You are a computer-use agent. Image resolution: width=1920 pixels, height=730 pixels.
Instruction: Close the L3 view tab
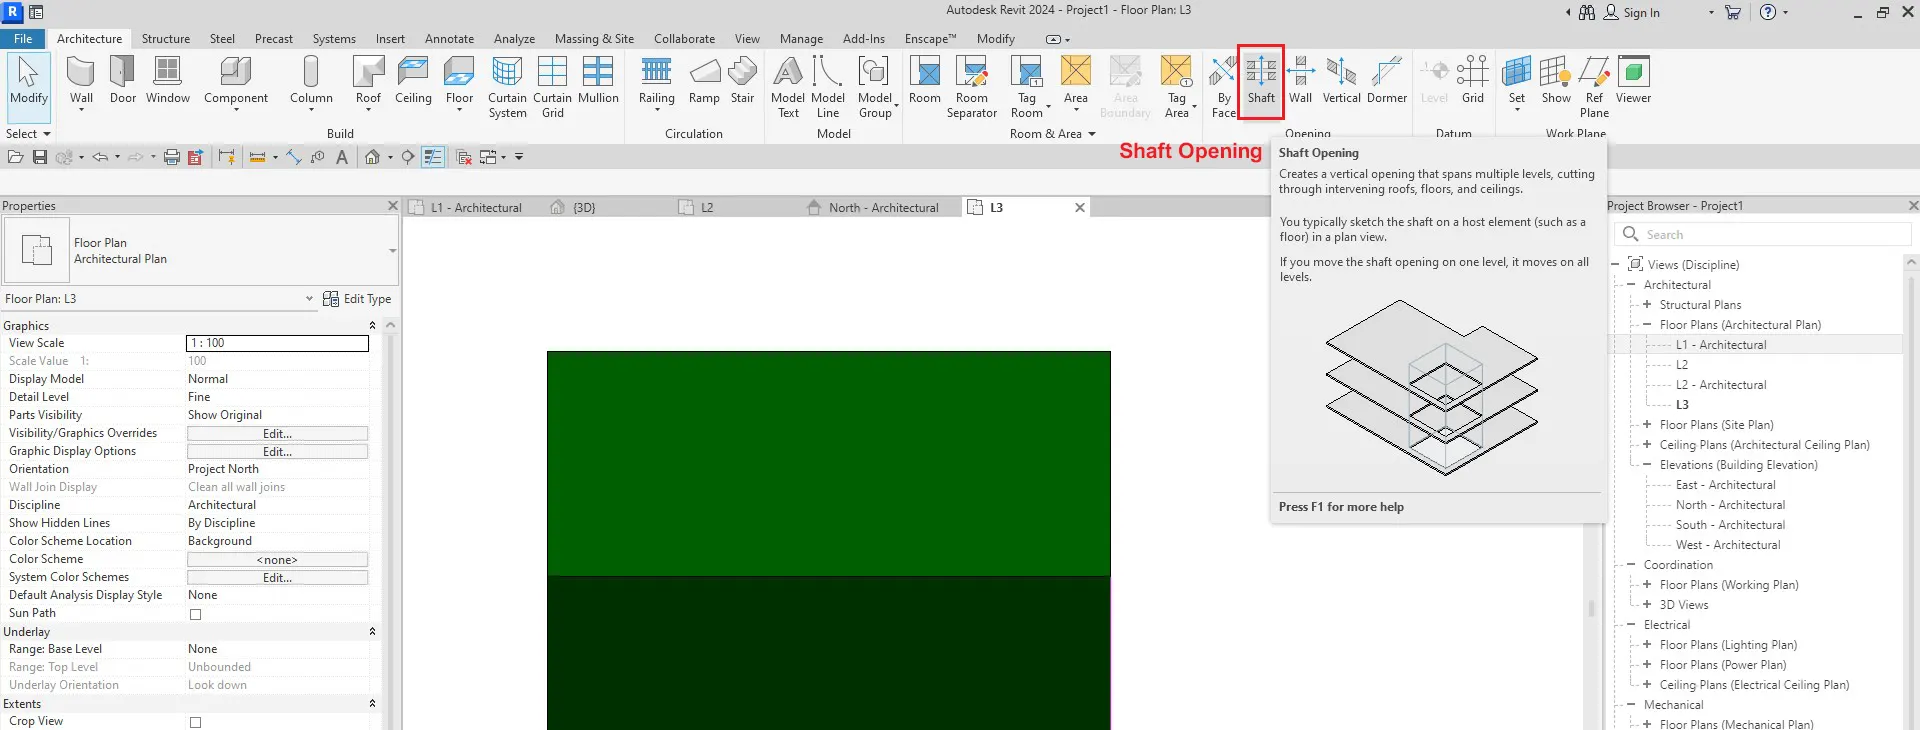click(x=1080, y=208)
